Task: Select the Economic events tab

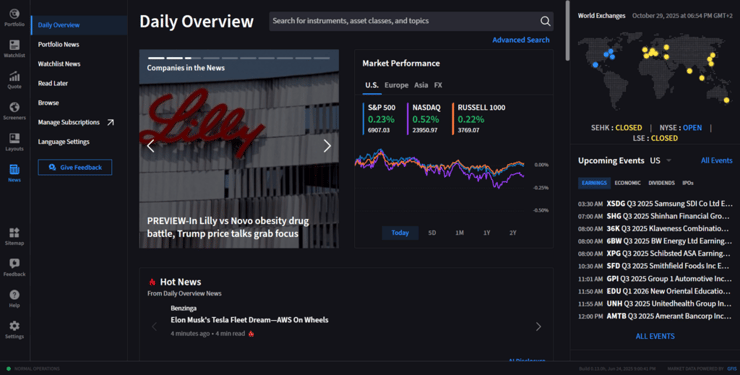Action: (628, 183)
